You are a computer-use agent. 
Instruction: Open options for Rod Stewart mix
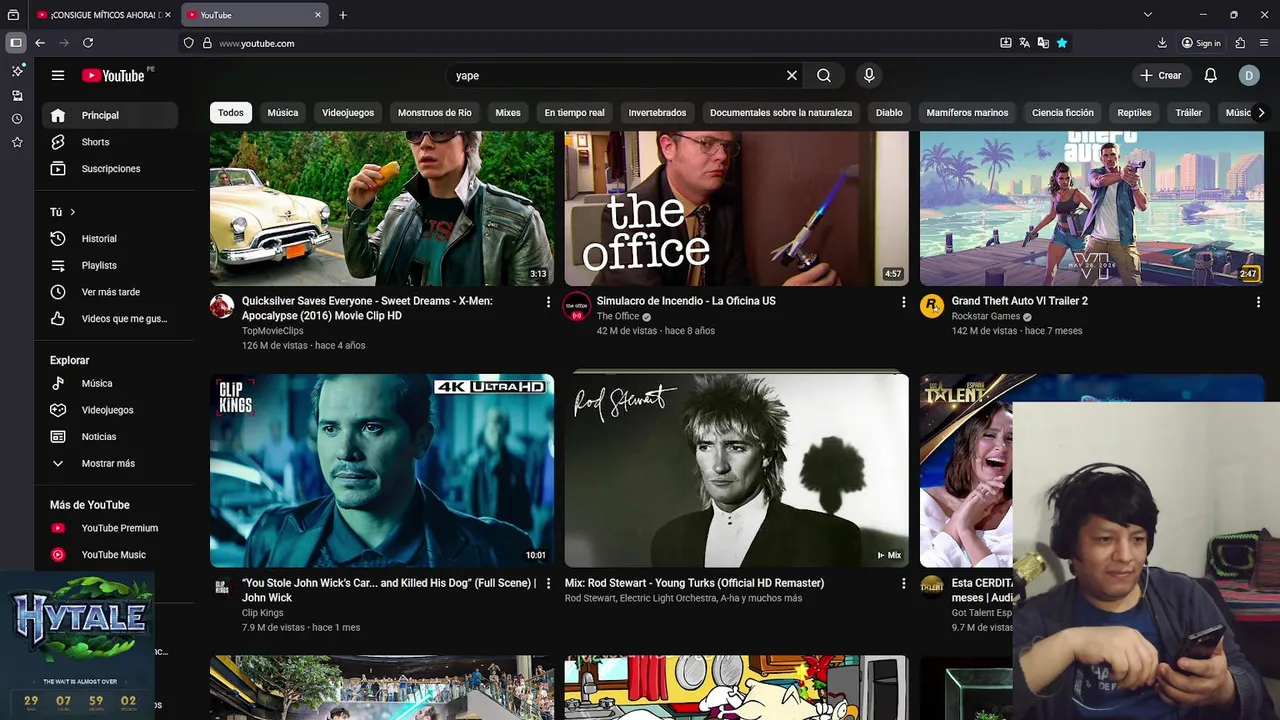pyautogui.click(x=903, y=584)
